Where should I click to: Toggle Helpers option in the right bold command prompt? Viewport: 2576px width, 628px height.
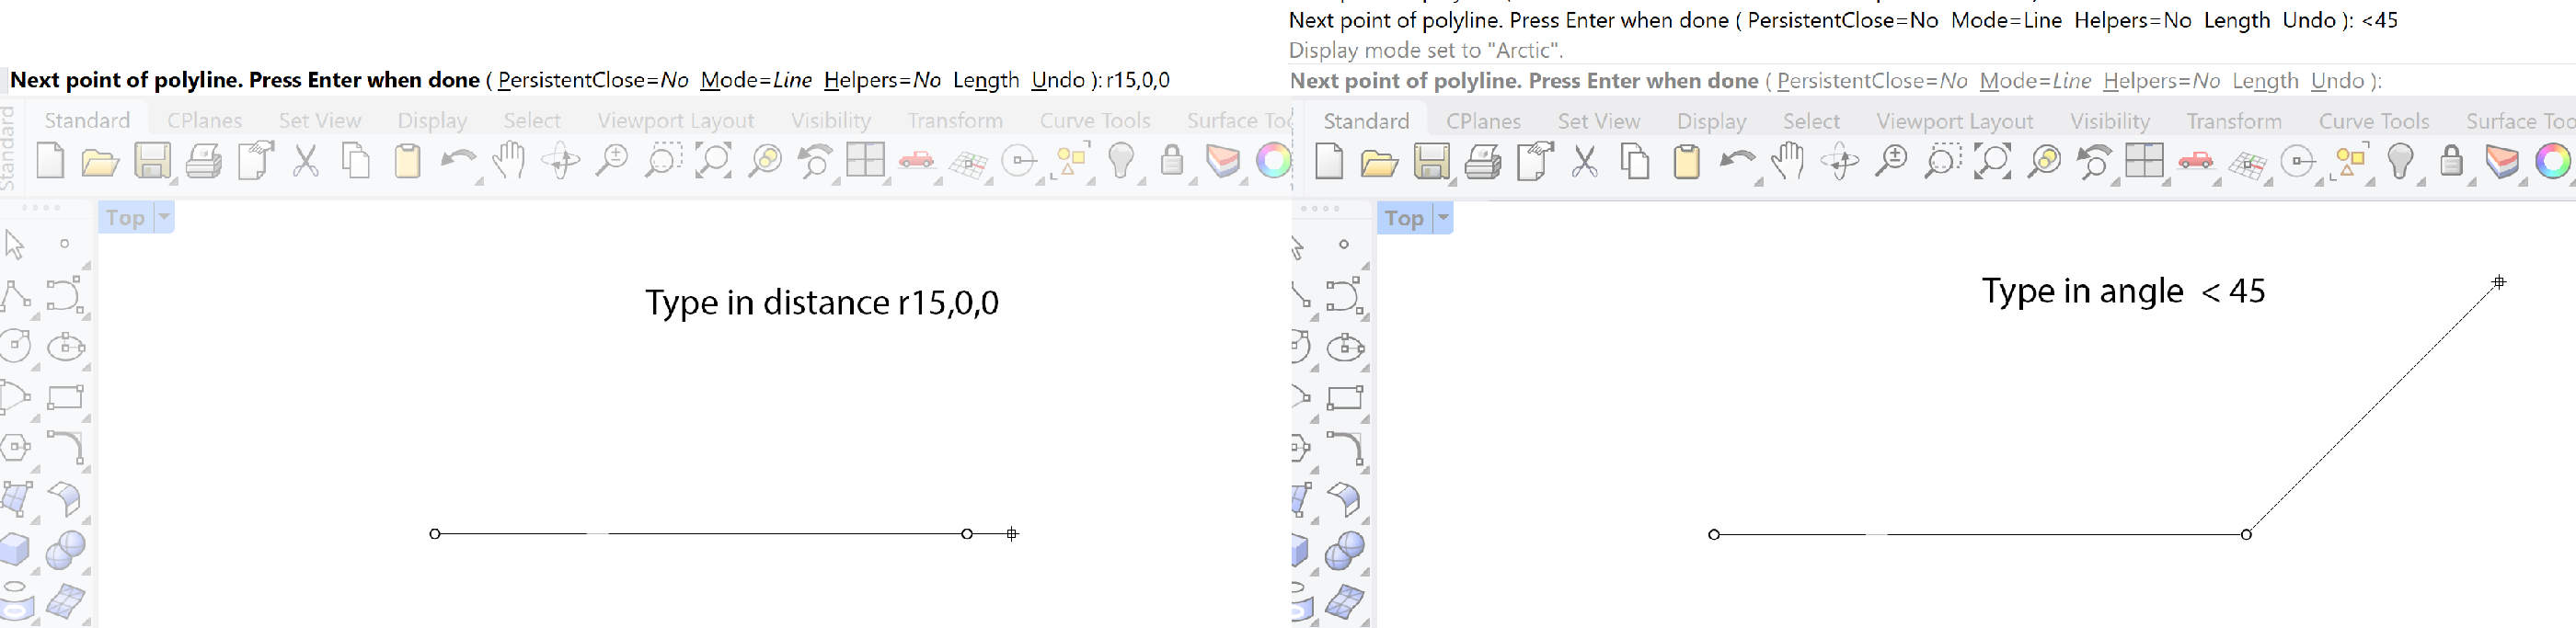(x=2160, y=81)
